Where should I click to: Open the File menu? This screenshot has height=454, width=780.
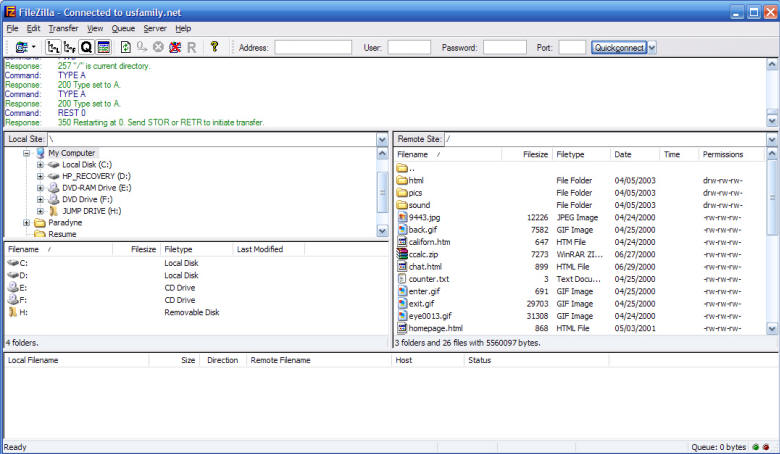tap(12, 28)
